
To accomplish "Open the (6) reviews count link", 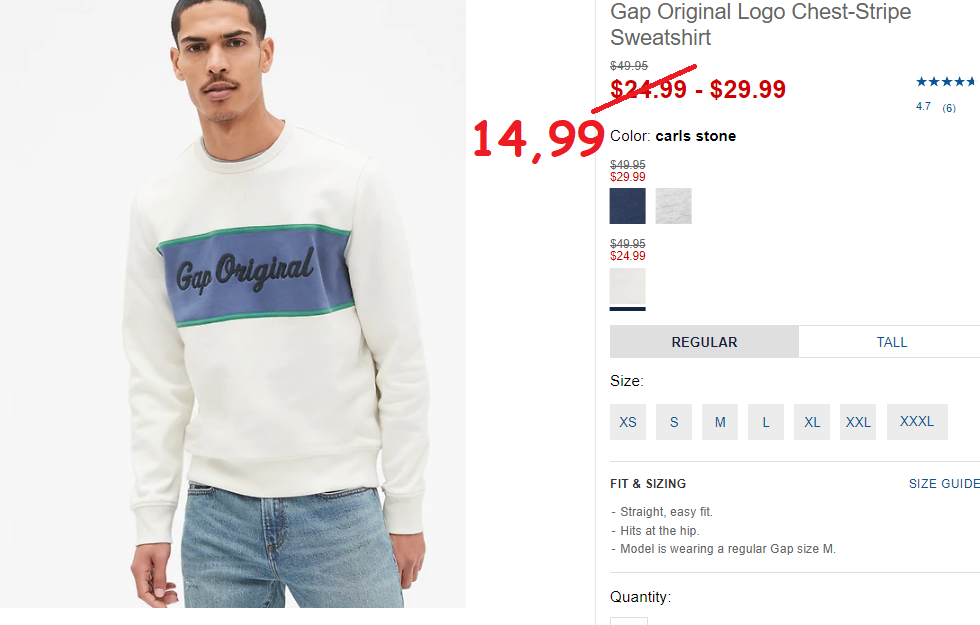I will pos(949,108).
